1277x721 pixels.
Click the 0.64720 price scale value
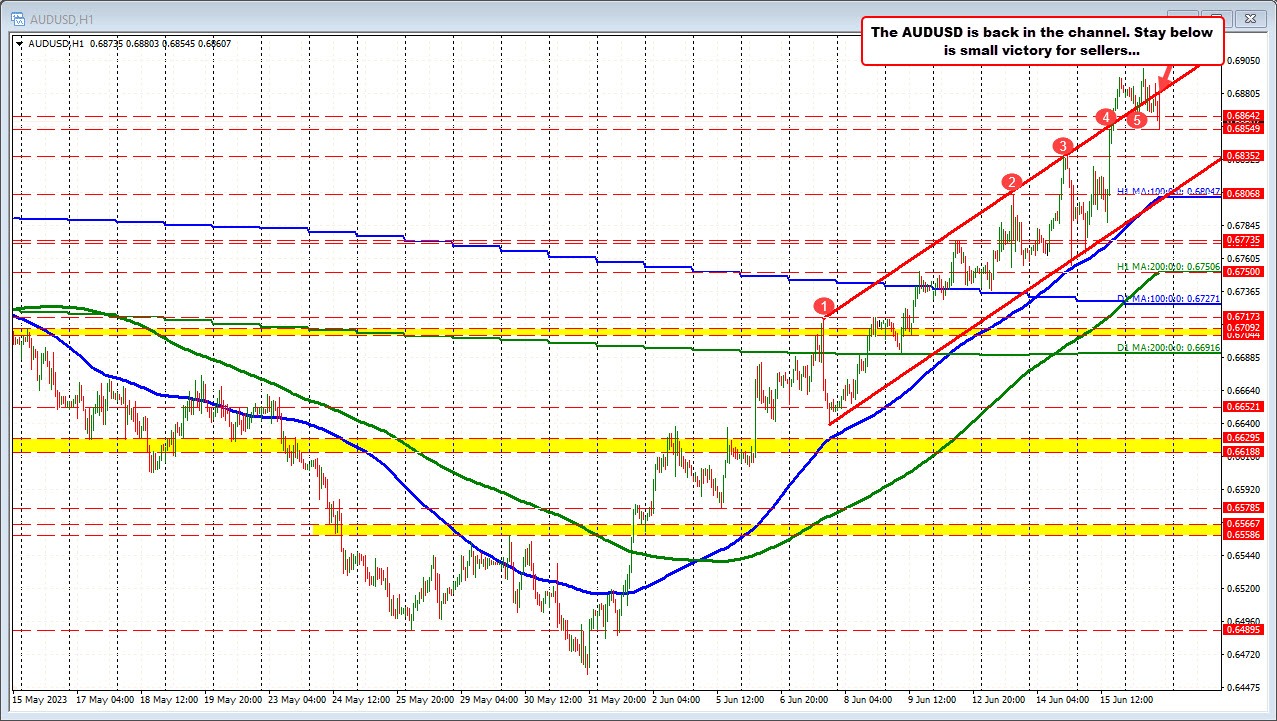1243,654
